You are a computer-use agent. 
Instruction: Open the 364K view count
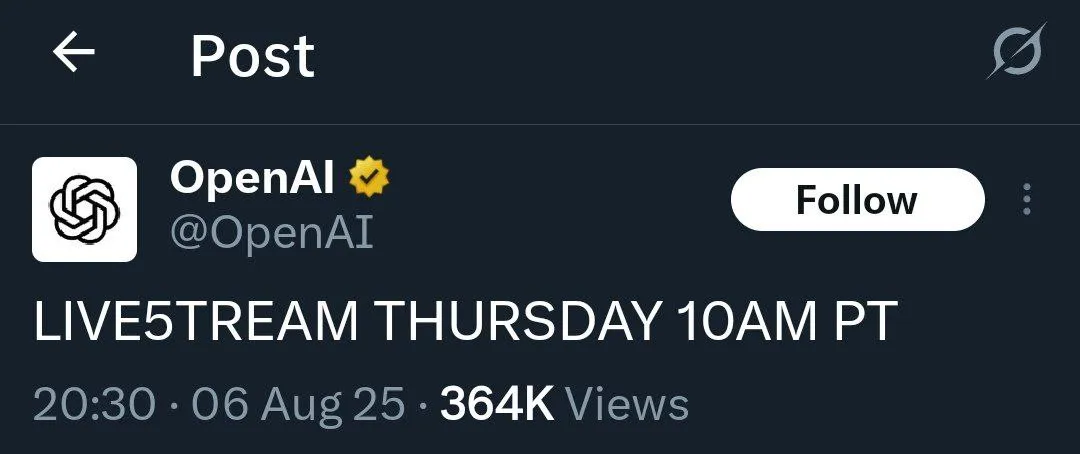[497, 404]
